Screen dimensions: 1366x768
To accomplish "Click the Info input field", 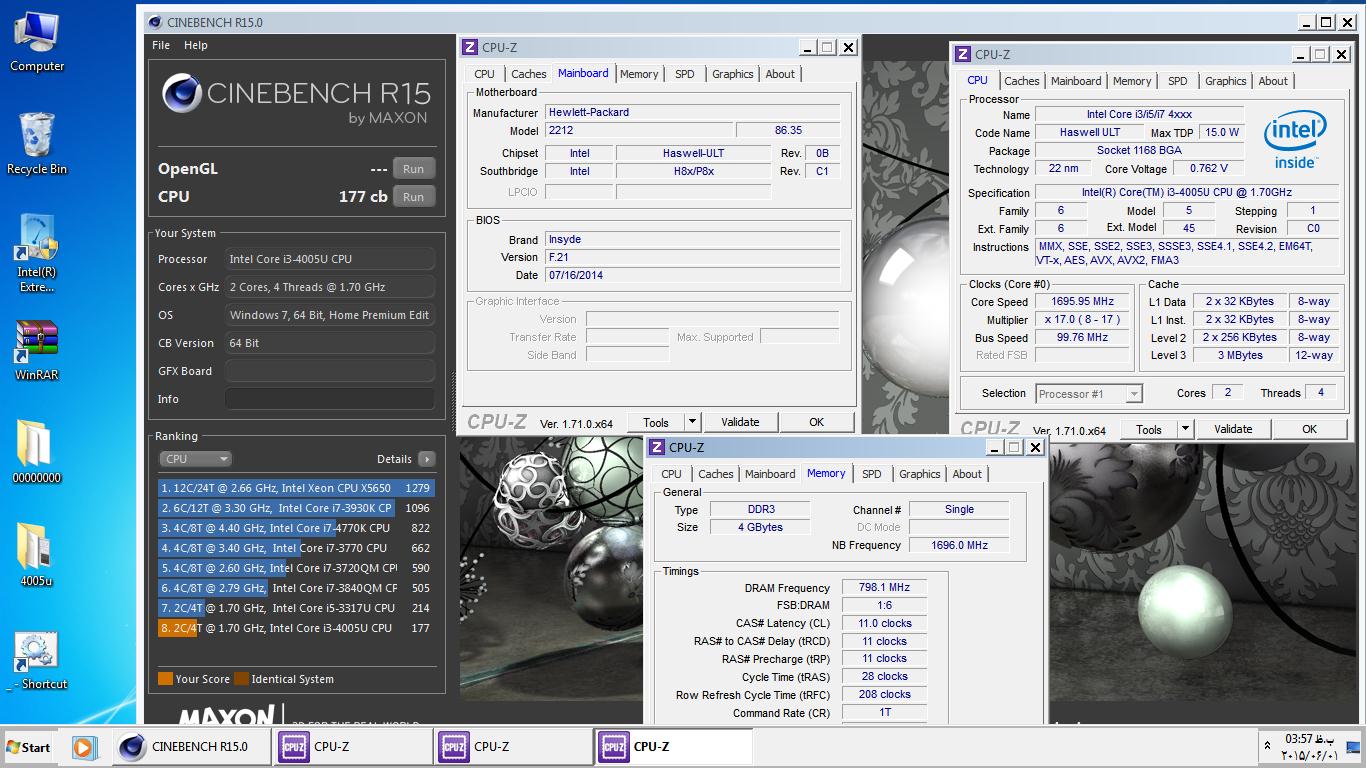I will click(330, 399).
